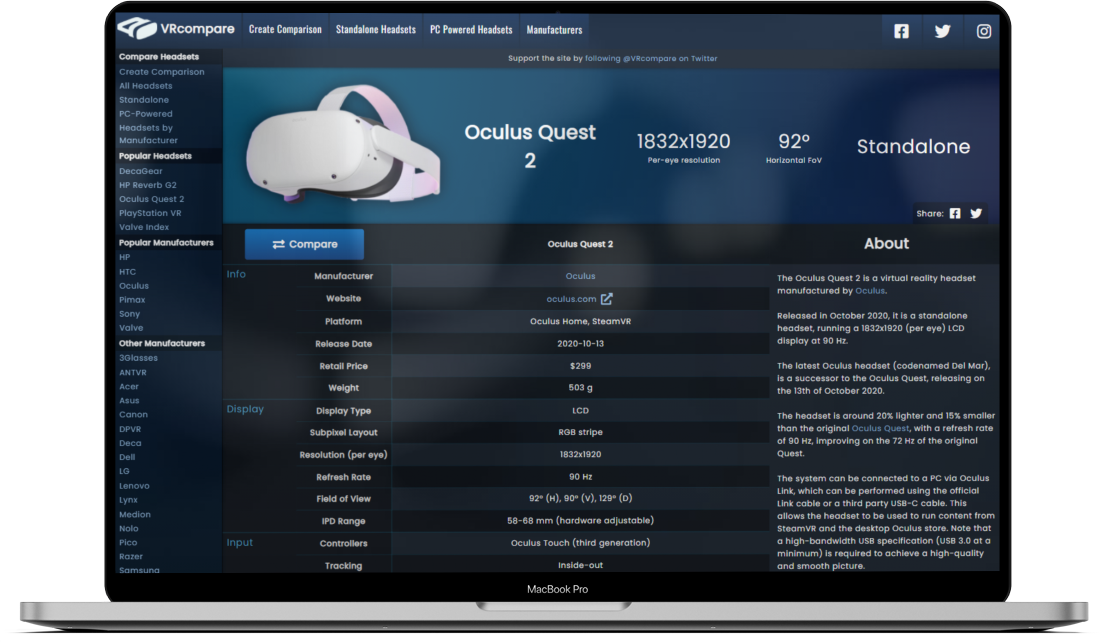Screen dimensions: 1099x642
Task: Click the blue Compare button
Action: (x=304, y=244)
